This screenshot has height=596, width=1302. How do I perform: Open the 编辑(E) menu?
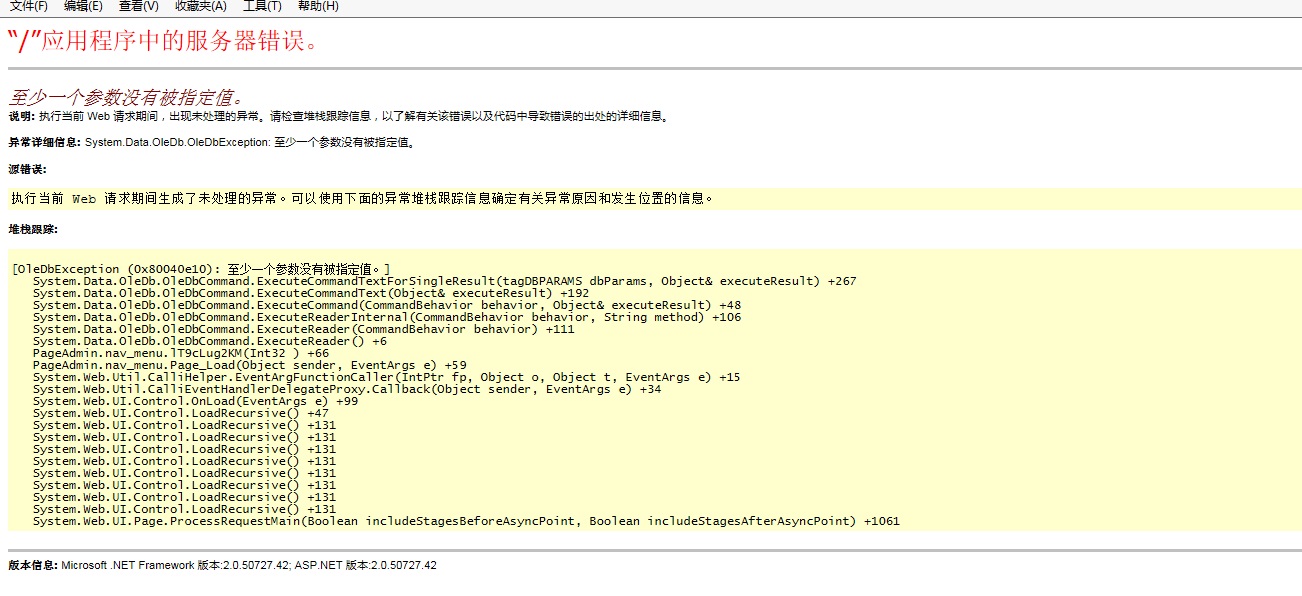click(x=83, y=6)
